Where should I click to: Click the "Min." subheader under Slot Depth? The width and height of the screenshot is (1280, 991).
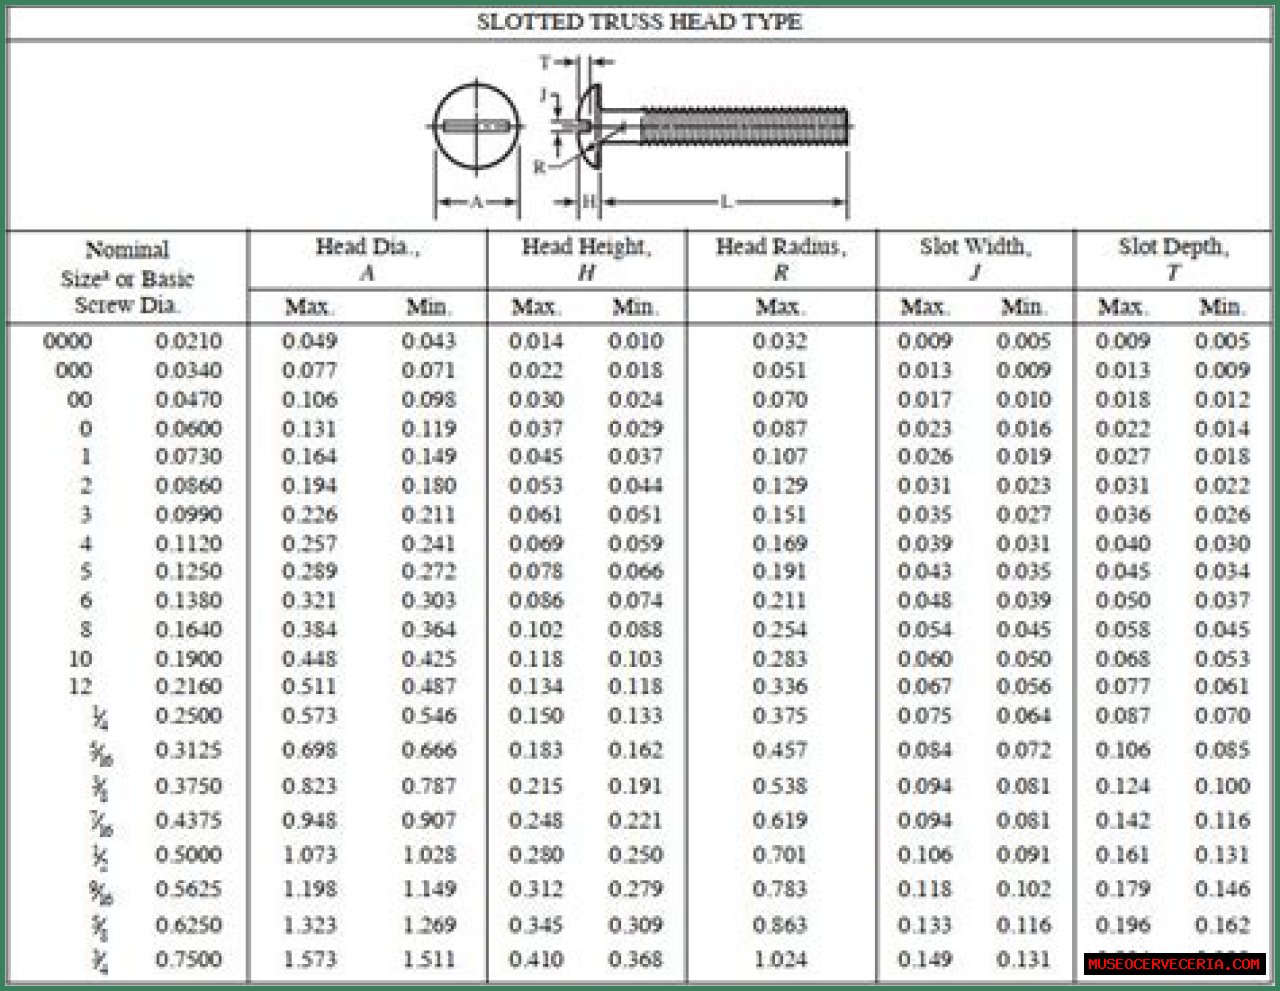1222,307
